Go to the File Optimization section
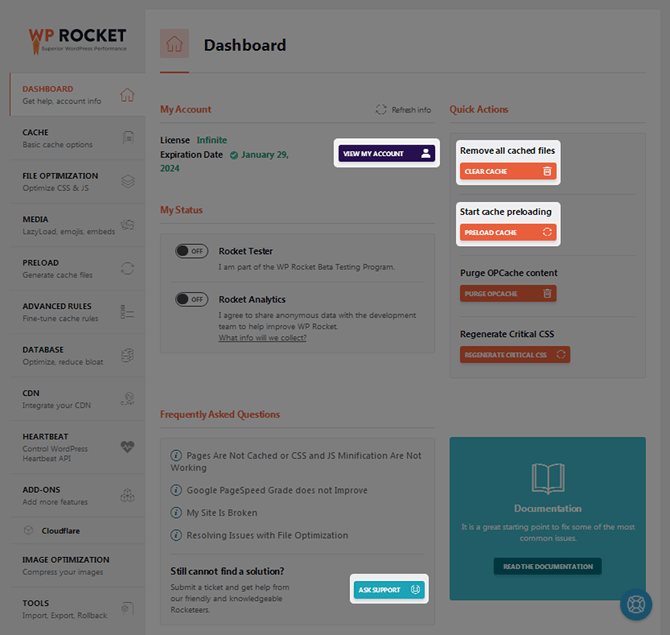The image size is (670, 635). tap(78, 182)
